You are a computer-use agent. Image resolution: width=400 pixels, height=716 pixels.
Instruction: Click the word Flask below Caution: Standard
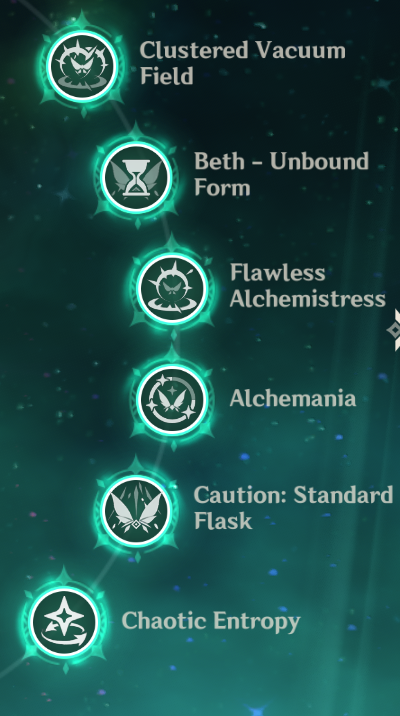tap(223, 521)
